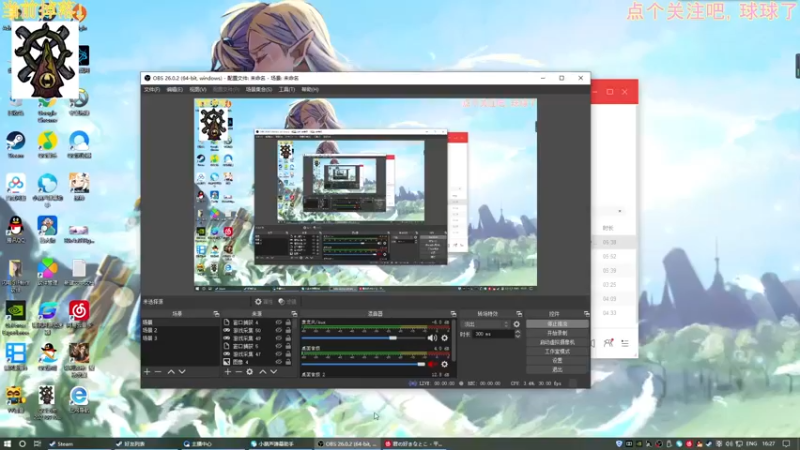800x450 pixels.
Task: Open Filters for selected source
Action: (287, 302)
